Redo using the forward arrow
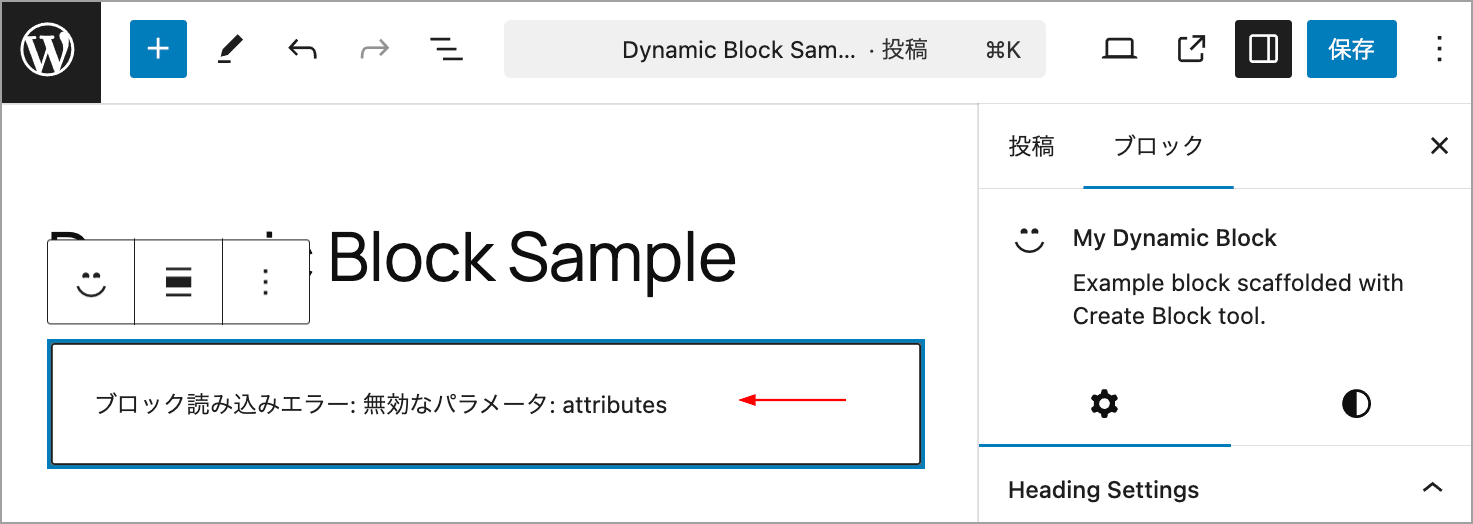This screenshot has width=1473, height=524. pos(374,49)
